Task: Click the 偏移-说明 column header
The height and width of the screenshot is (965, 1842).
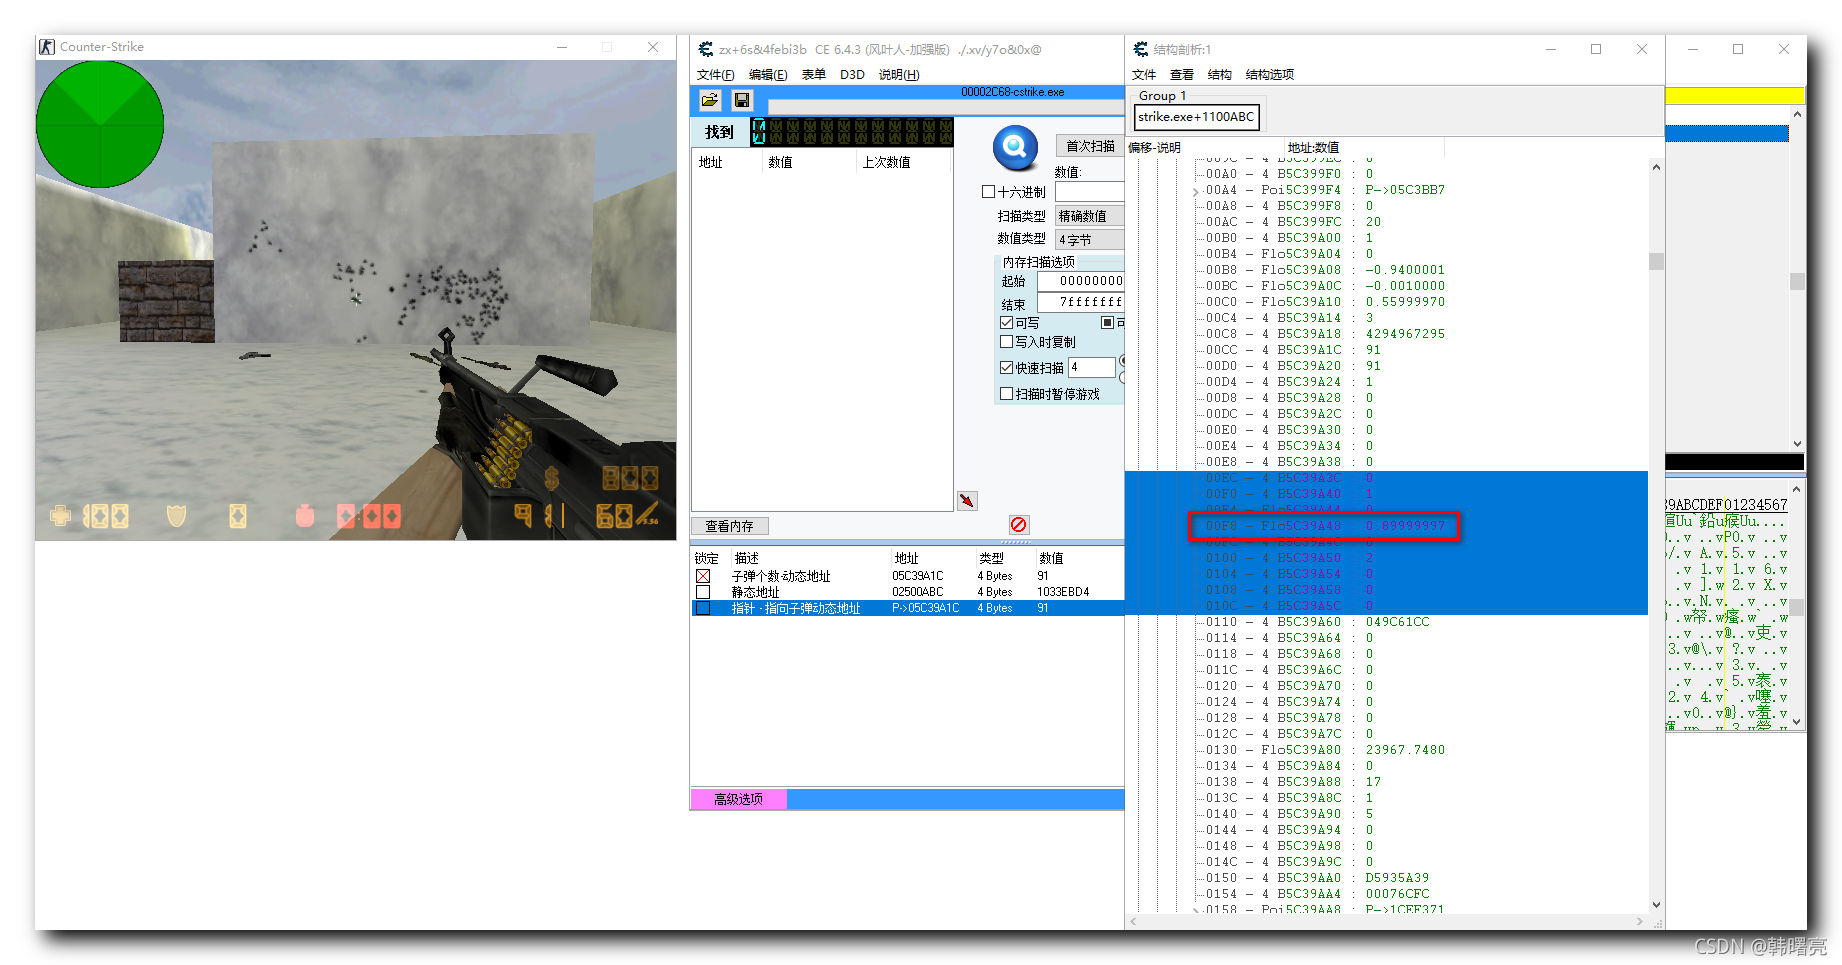Action: coord(1204,148)
